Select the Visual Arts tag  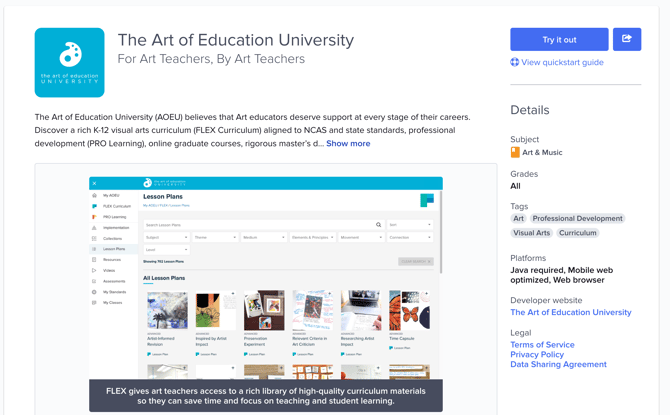[531, 233]
